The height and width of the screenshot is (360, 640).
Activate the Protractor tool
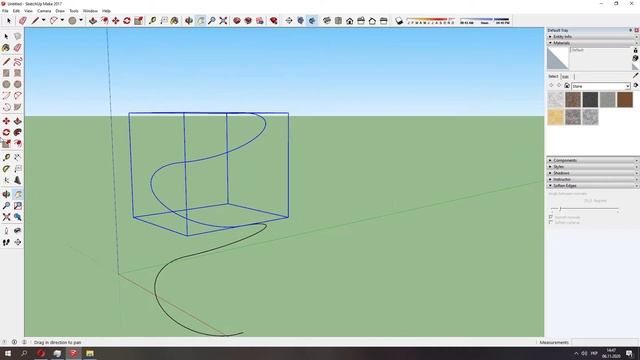pos(6,169)
